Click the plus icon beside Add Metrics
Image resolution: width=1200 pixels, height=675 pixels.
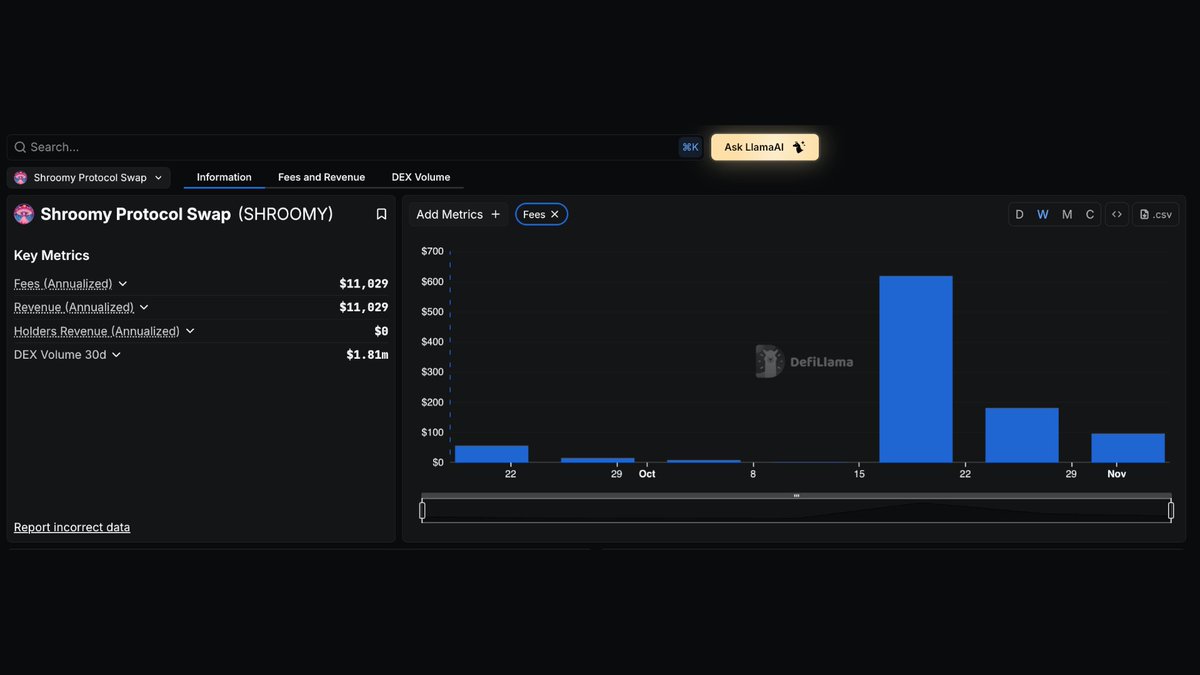[495, 214]
